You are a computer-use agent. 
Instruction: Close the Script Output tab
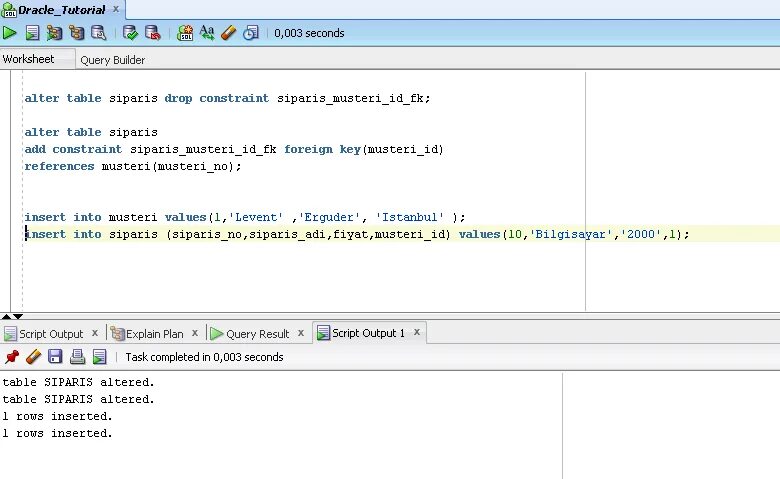pyautogui.click(x=95, y=333)
